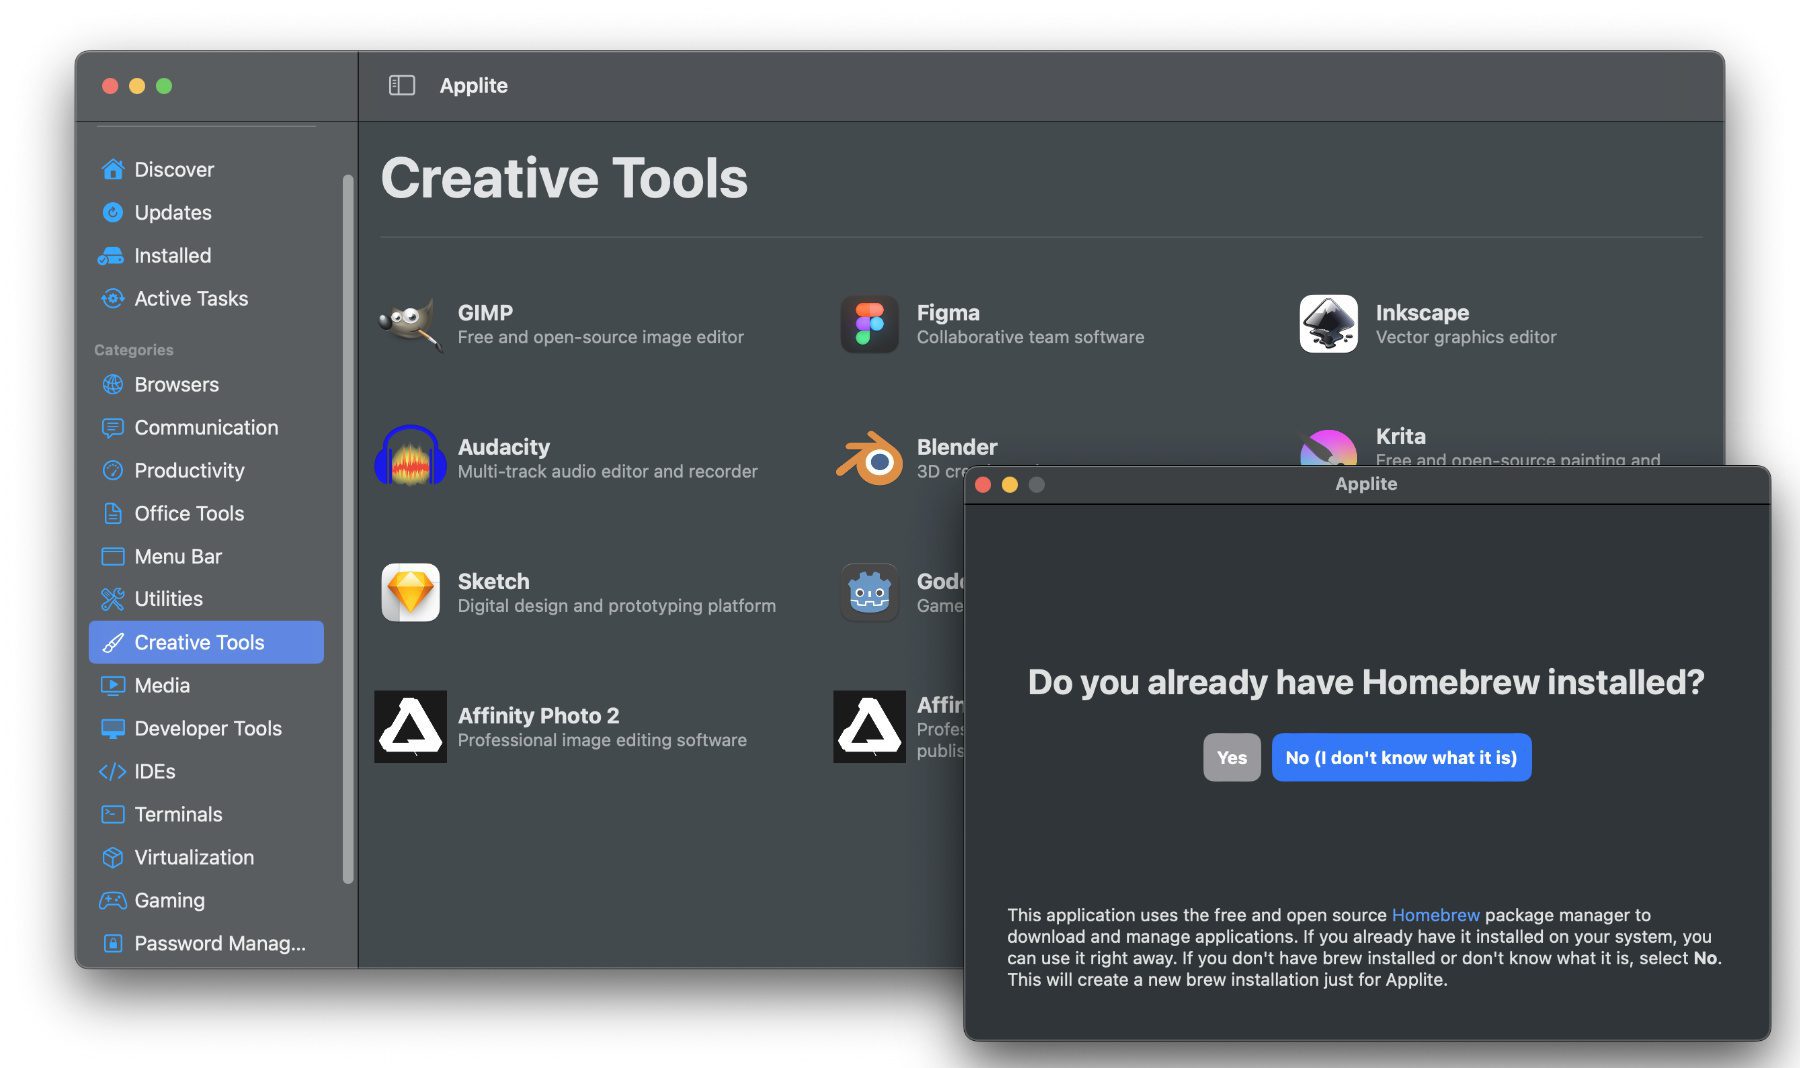Click the Godot robot icon

(x=869, y=592)
